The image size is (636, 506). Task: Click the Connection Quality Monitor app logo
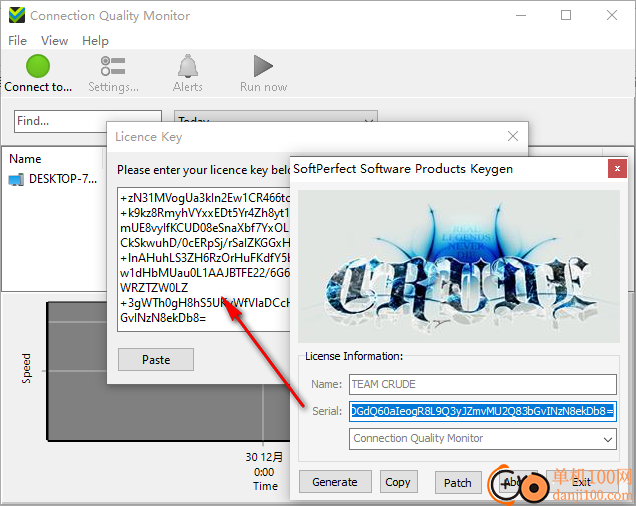pyautogui.click(x=17, y=15)
